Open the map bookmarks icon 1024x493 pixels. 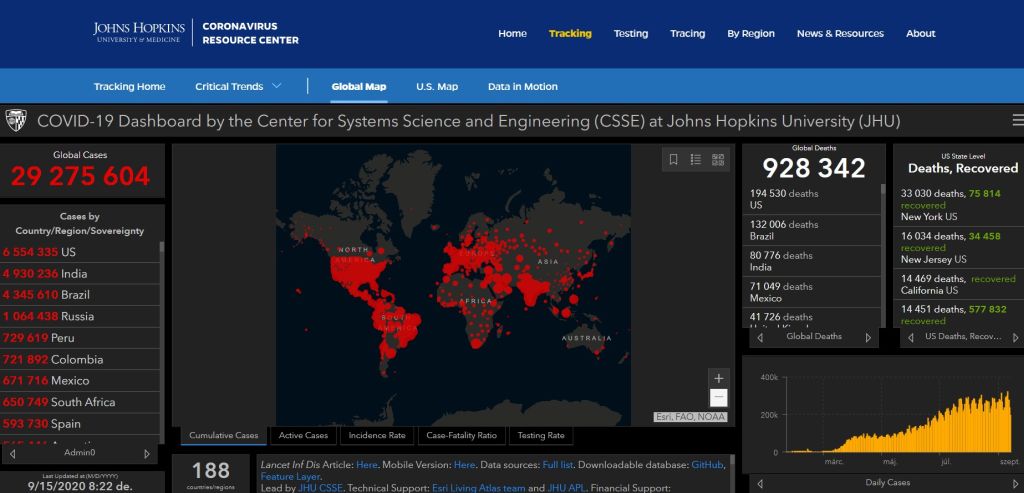[x=673, y=159]
